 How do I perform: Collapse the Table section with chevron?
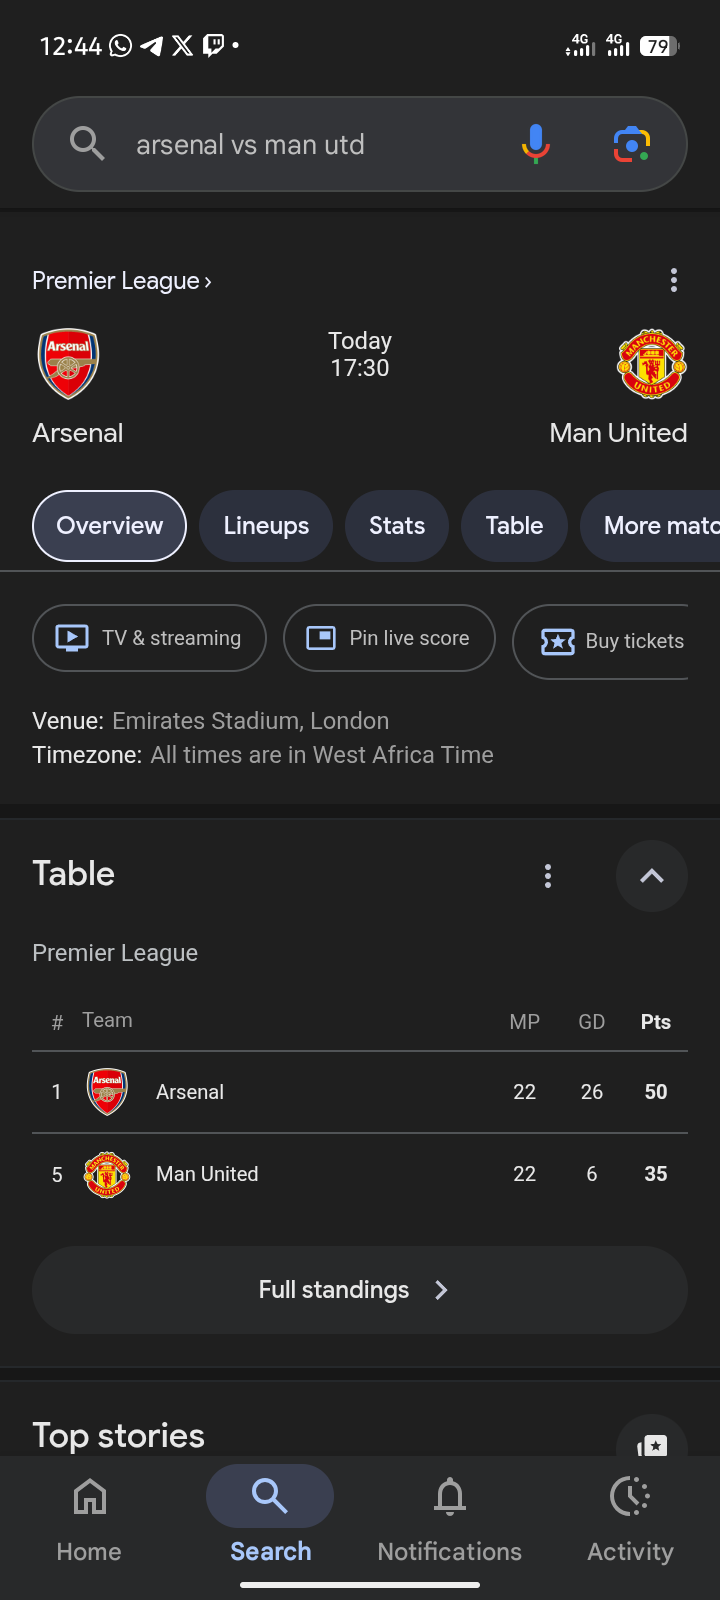point(651,876)
